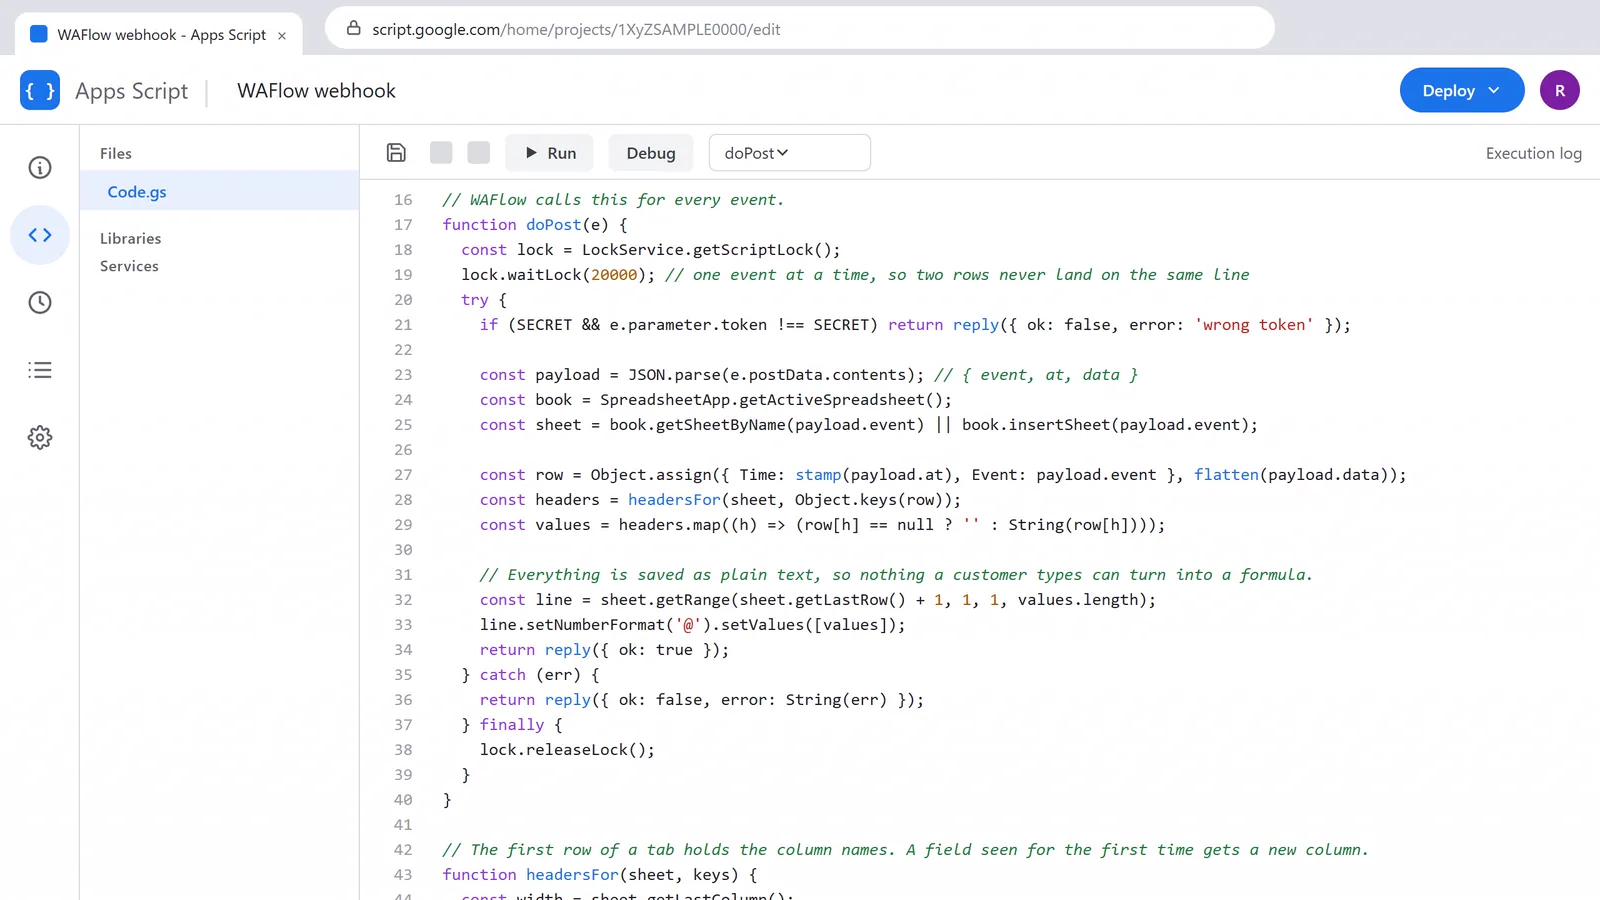The image size is (1600, 900).
Task: Click the Libraries section label
Action: point(130,238)
